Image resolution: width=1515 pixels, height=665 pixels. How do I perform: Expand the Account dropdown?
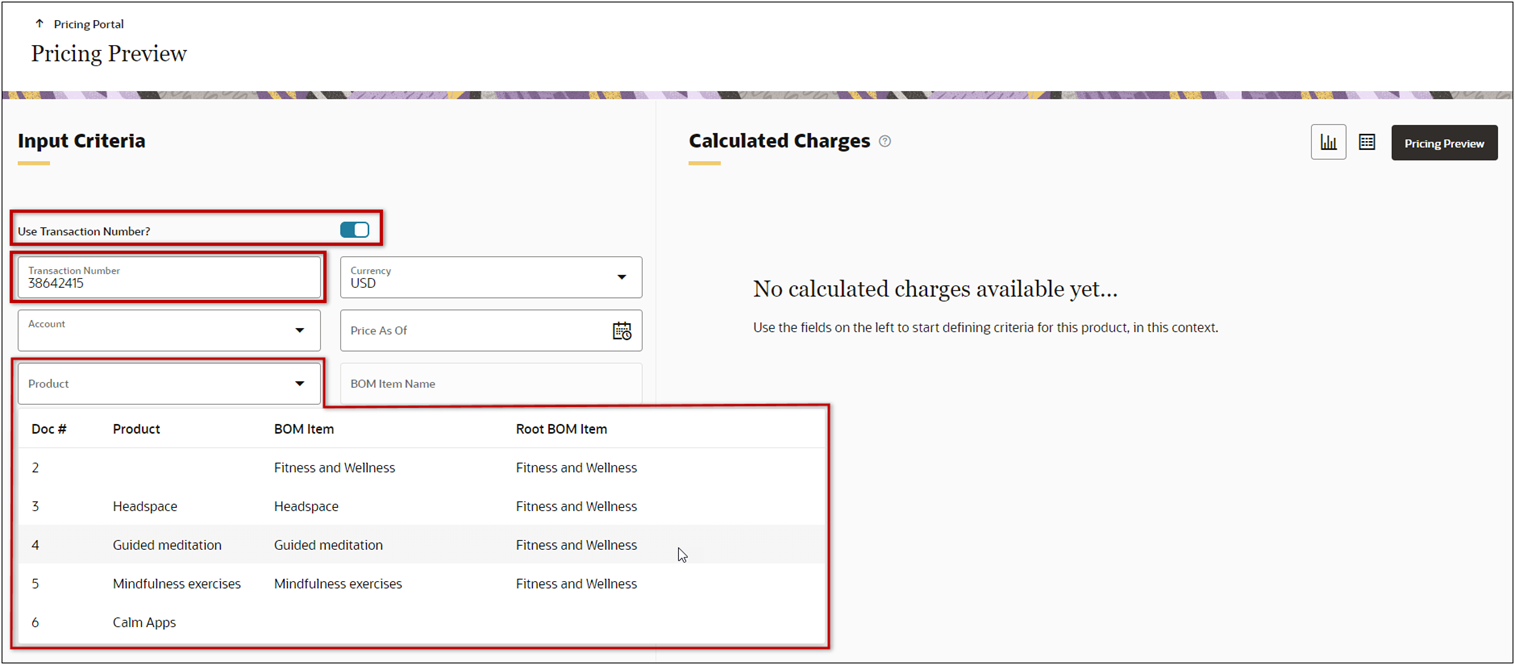[299, 330]
